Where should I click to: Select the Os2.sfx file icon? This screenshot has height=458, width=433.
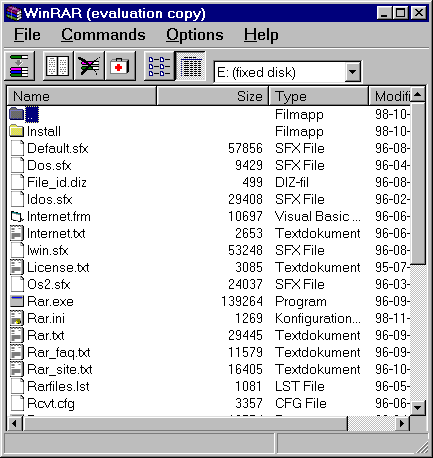(x=17, y=284)
